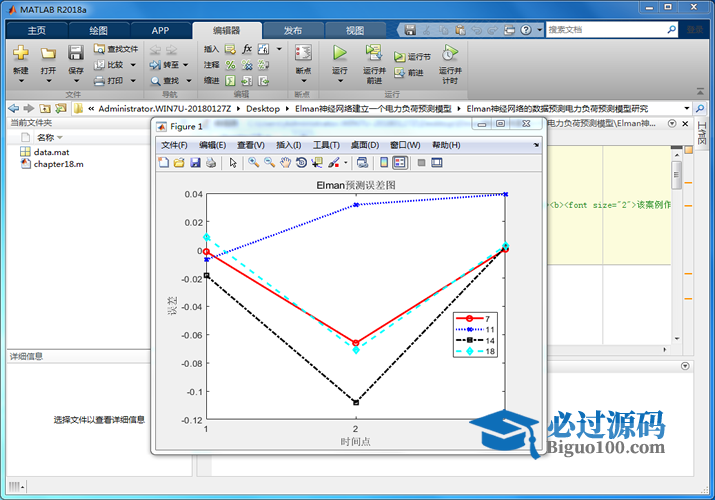Toggle the Rotate 3D tool
This screenshot has height=500, width=715.
pos(301,162)
